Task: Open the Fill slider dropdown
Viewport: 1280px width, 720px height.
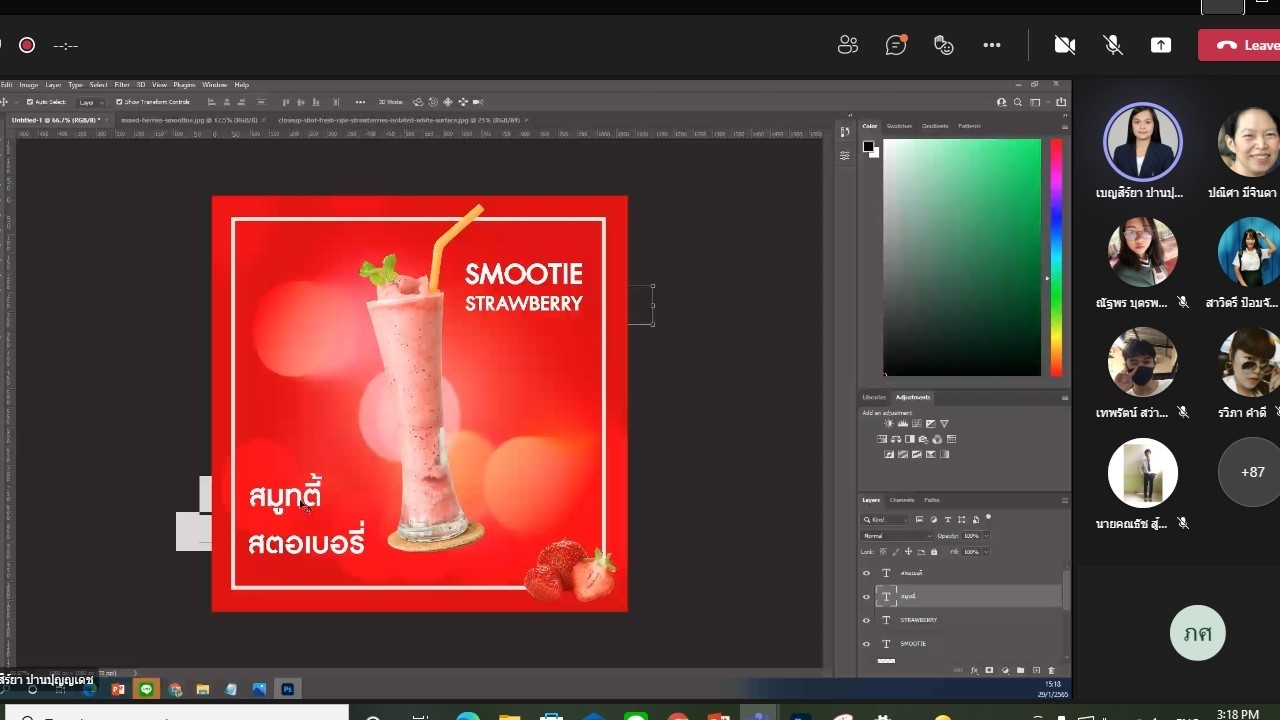Action: (x=986, y=552)
